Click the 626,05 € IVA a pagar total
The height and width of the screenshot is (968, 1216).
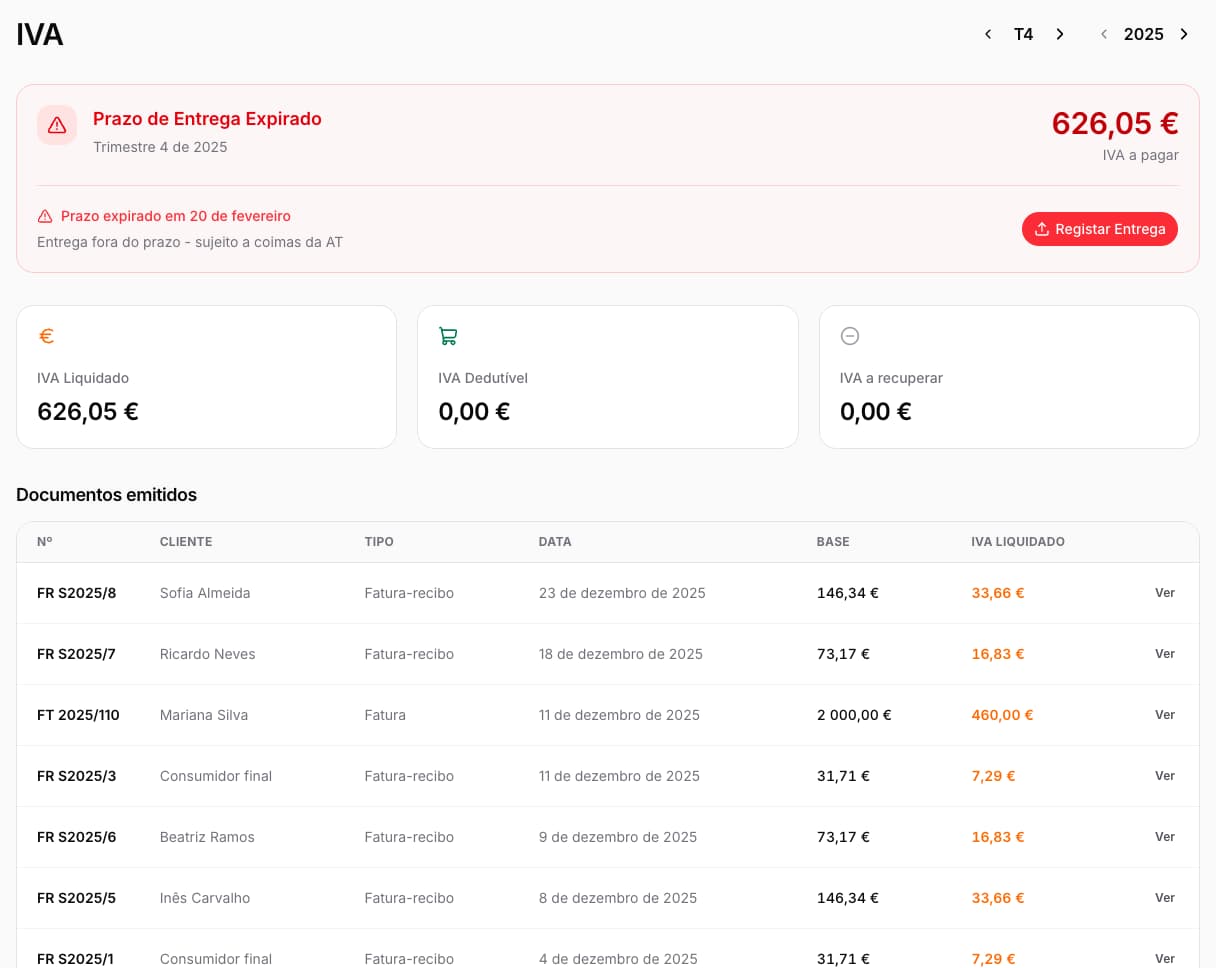point(1115,123)
